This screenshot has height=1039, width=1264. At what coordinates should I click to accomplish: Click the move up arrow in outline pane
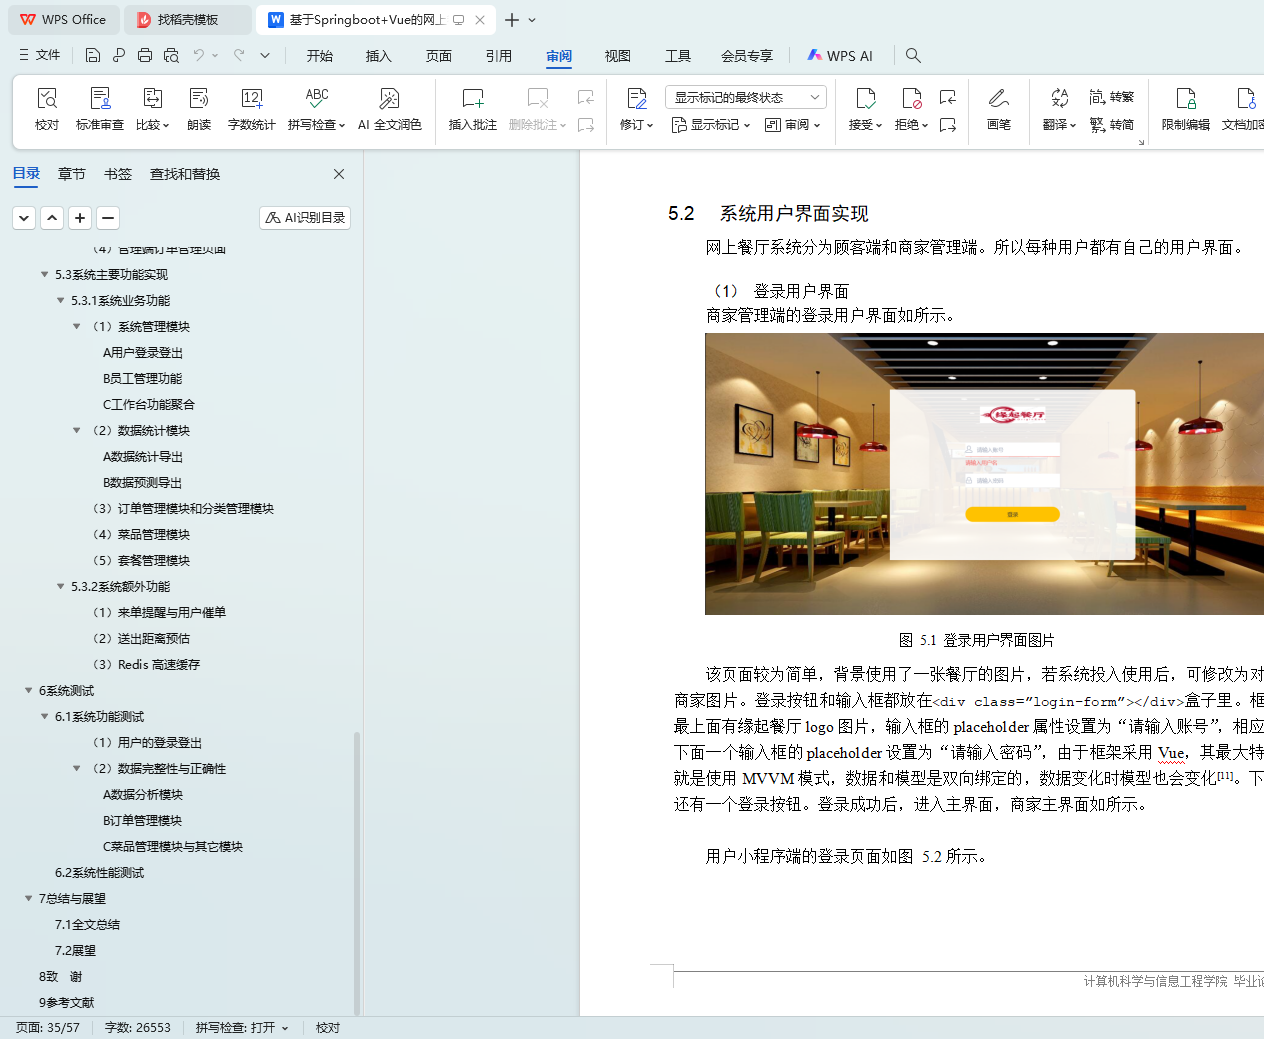52,217
